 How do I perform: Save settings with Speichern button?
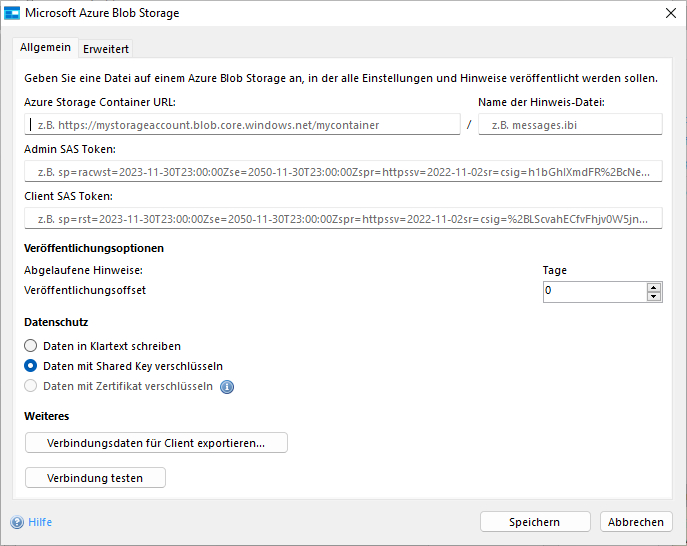coord(535,522)
